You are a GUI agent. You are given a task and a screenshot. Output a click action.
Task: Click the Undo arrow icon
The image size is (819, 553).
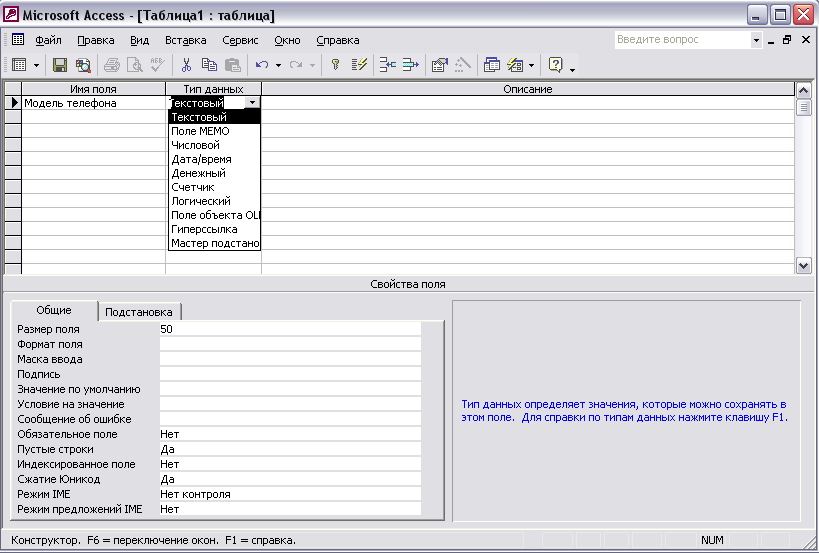pyautogui.click(x=262, y=65)
